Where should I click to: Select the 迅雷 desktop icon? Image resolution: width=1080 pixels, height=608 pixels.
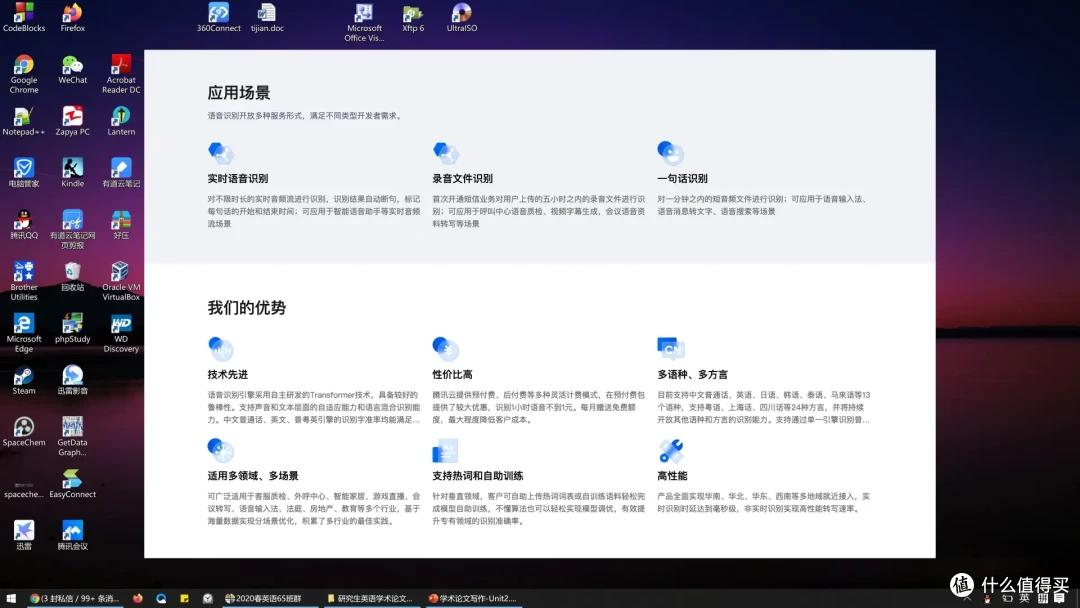(x=24, y=535)
